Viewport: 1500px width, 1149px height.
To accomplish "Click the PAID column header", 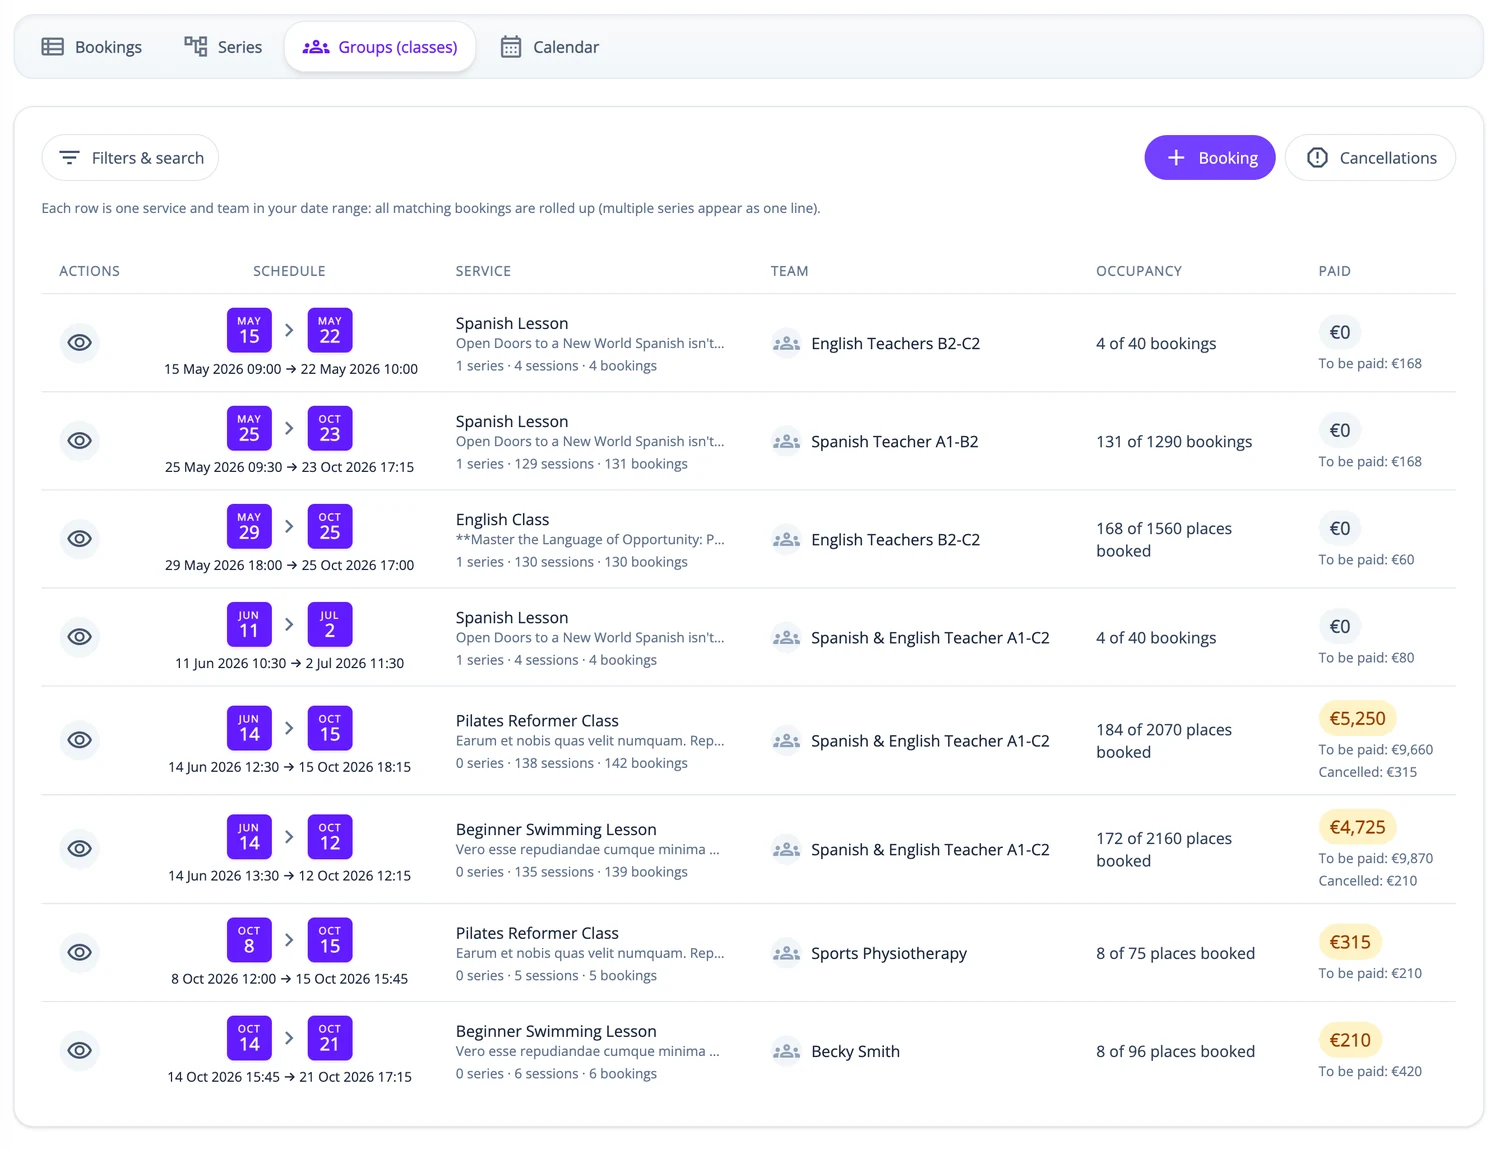I will (x=1334, y=271).
